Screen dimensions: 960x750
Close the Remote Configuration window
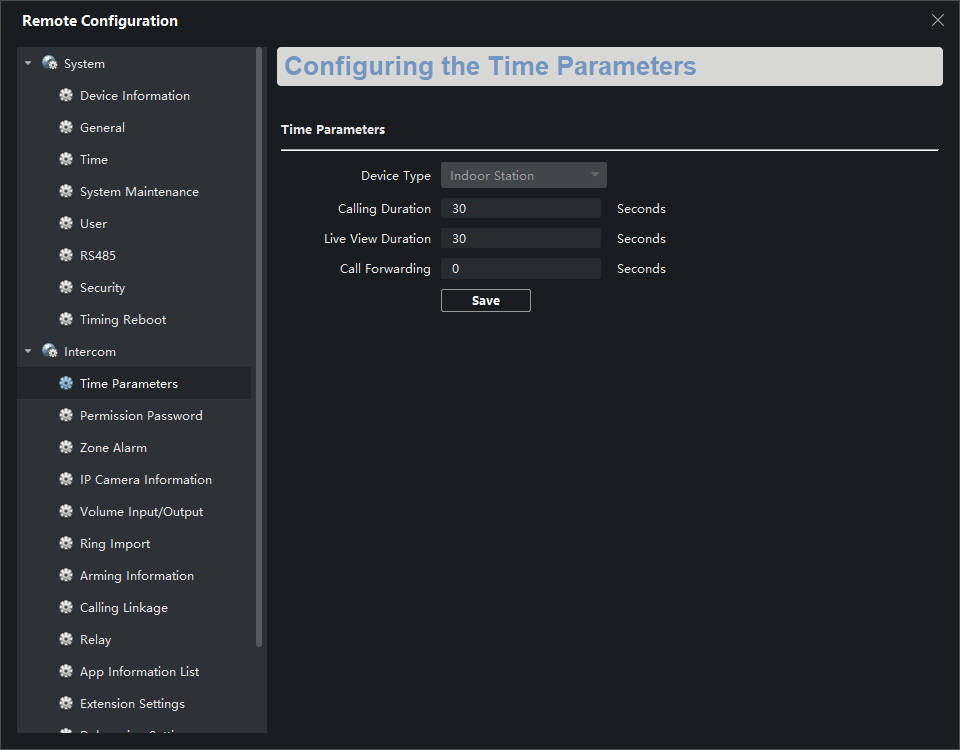point(937,20)
